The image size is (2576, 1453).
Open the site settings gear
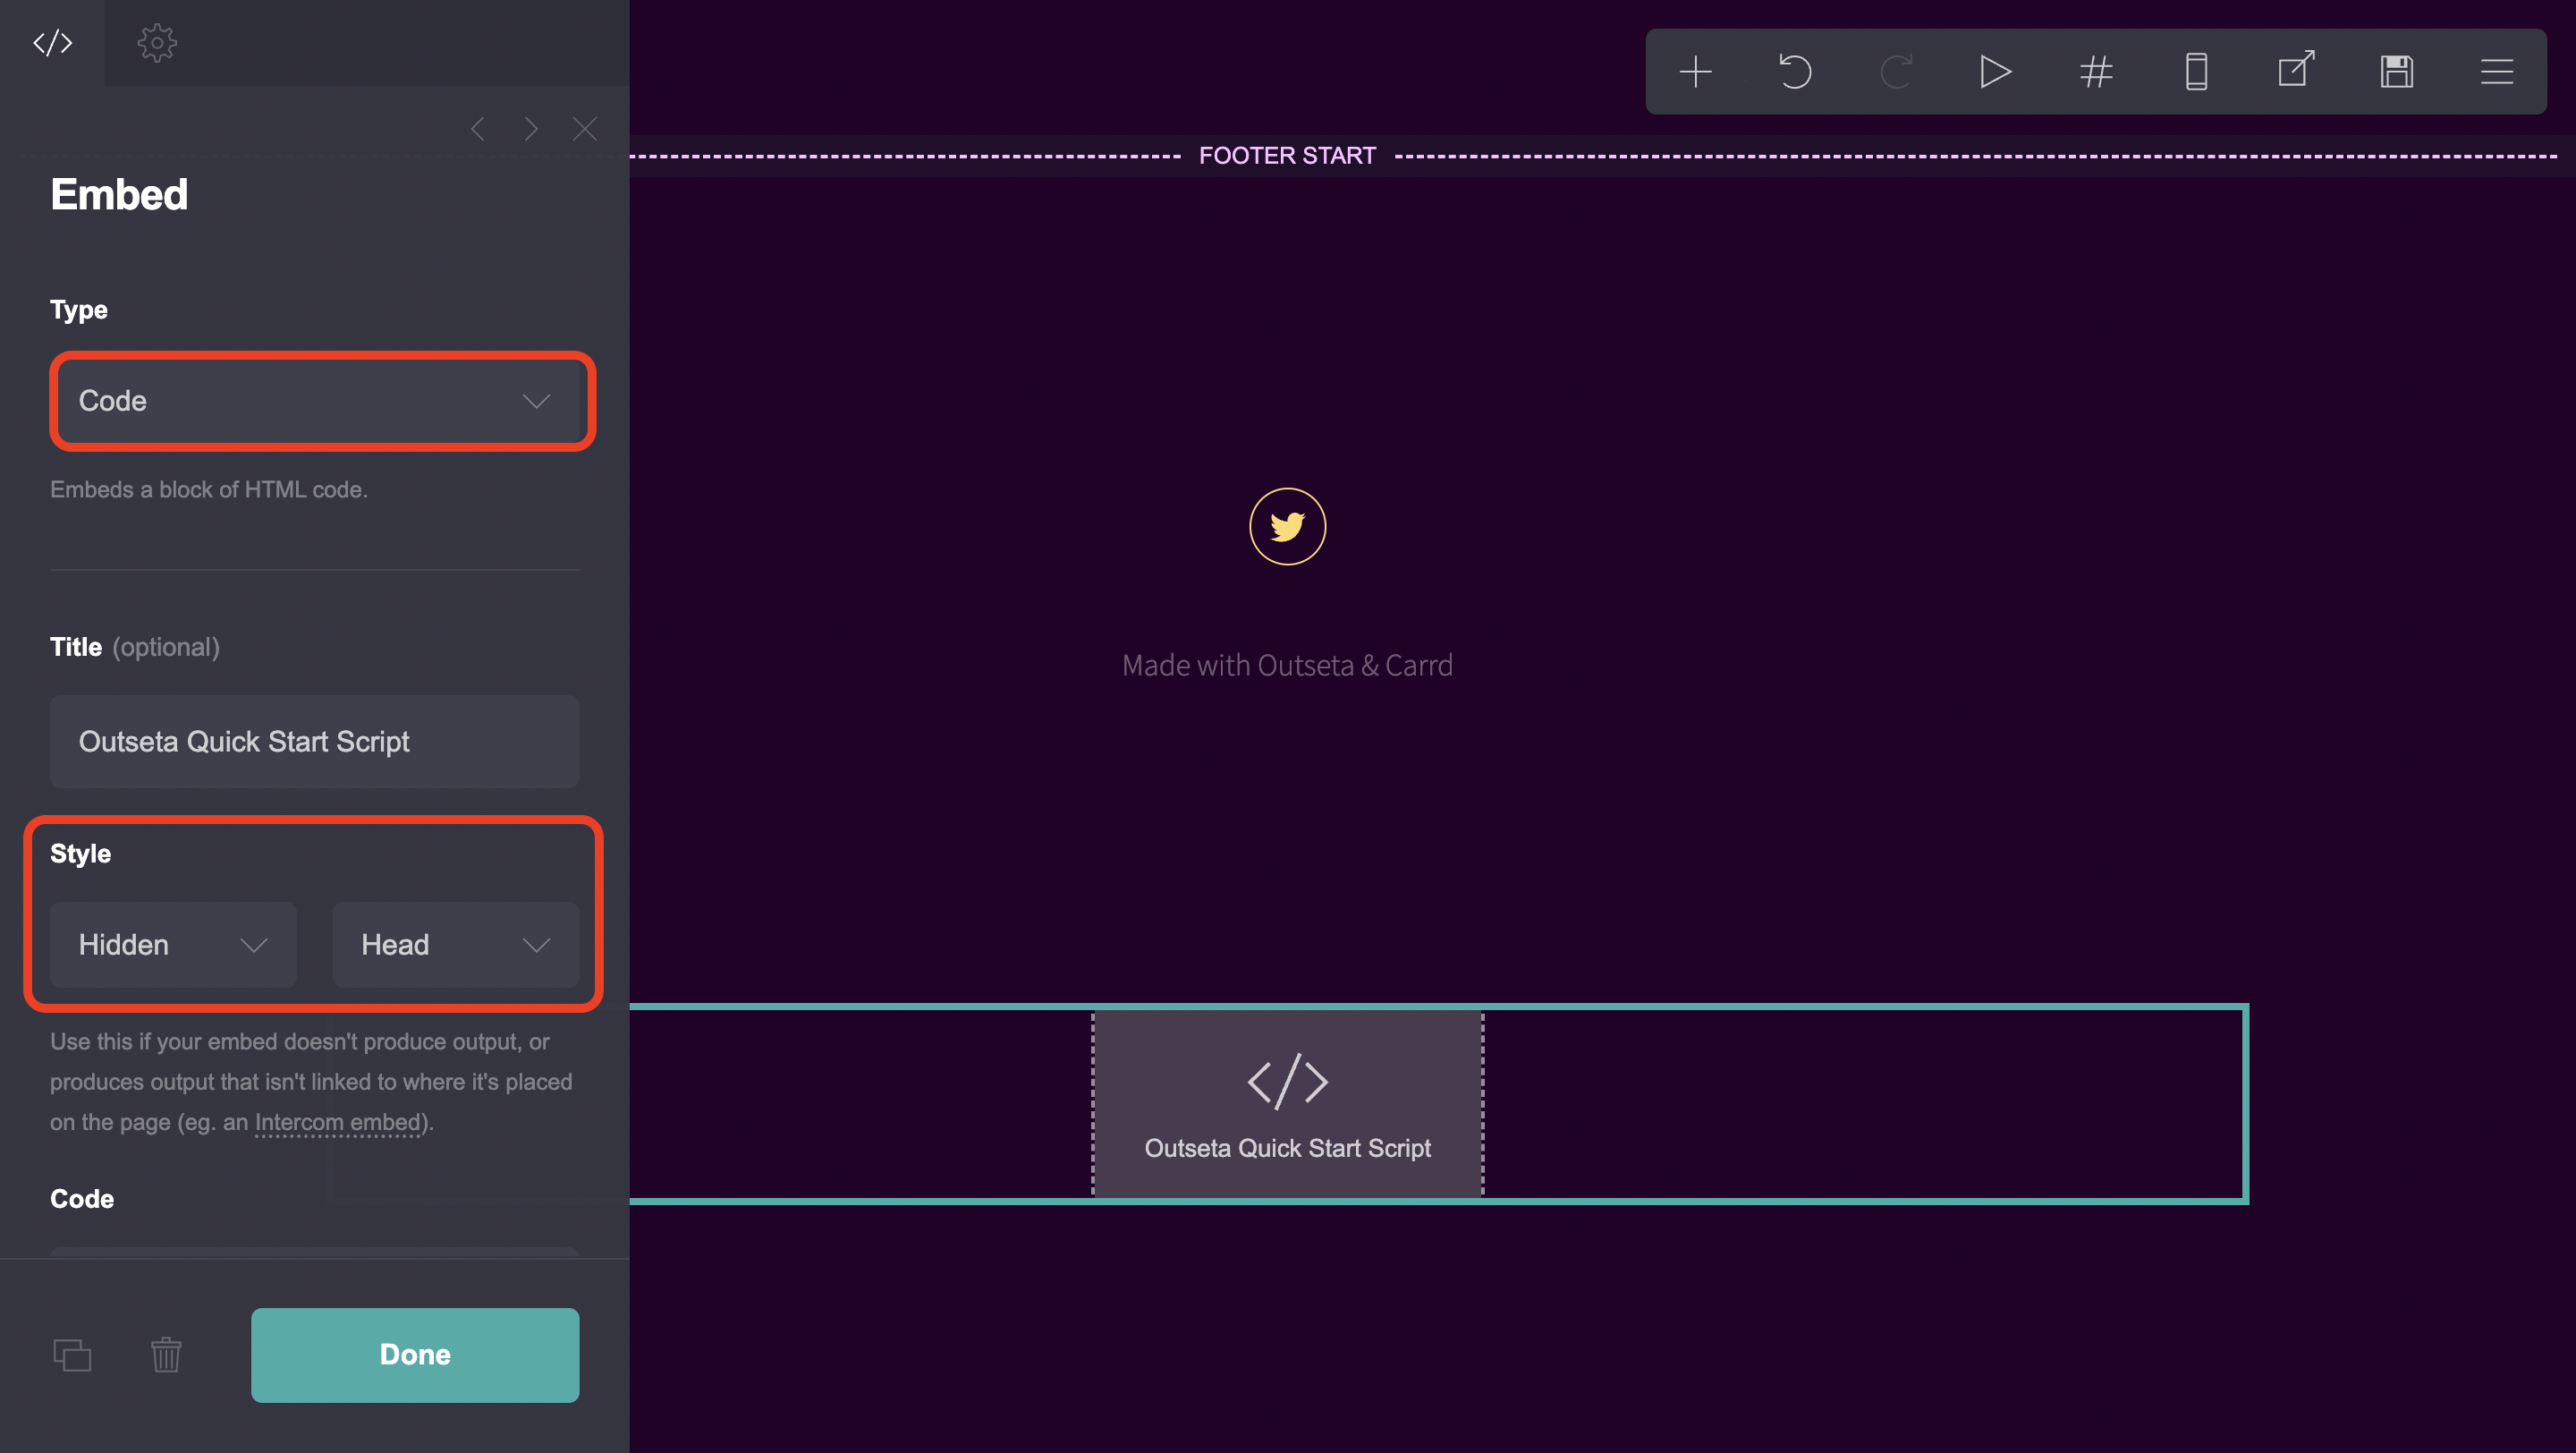[157, 42]
